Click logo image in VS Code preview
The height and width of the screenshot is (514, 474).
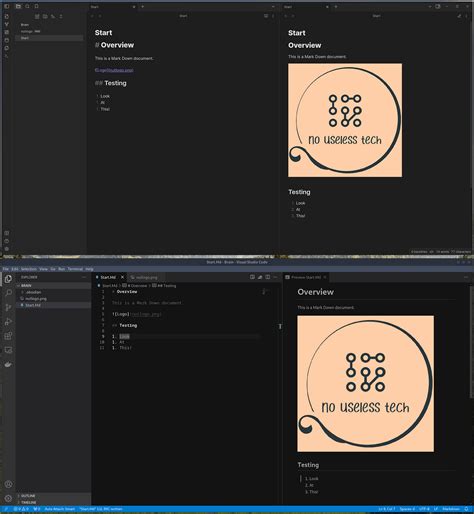pos(365,384)
